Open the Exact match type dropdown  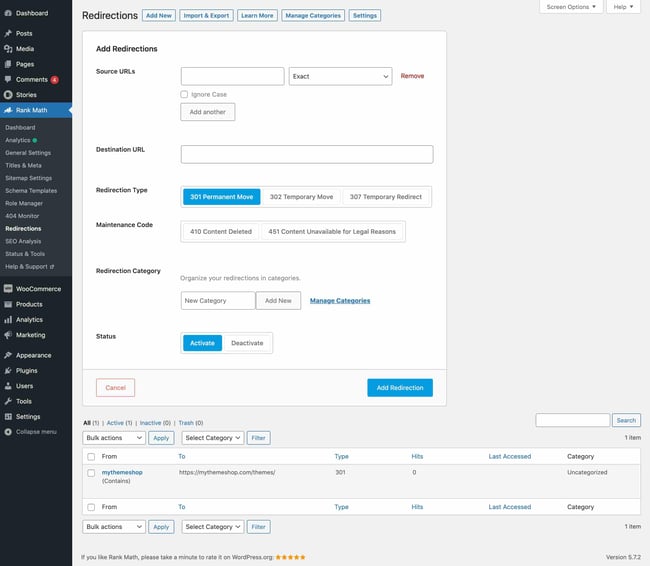tap(340, 76)
